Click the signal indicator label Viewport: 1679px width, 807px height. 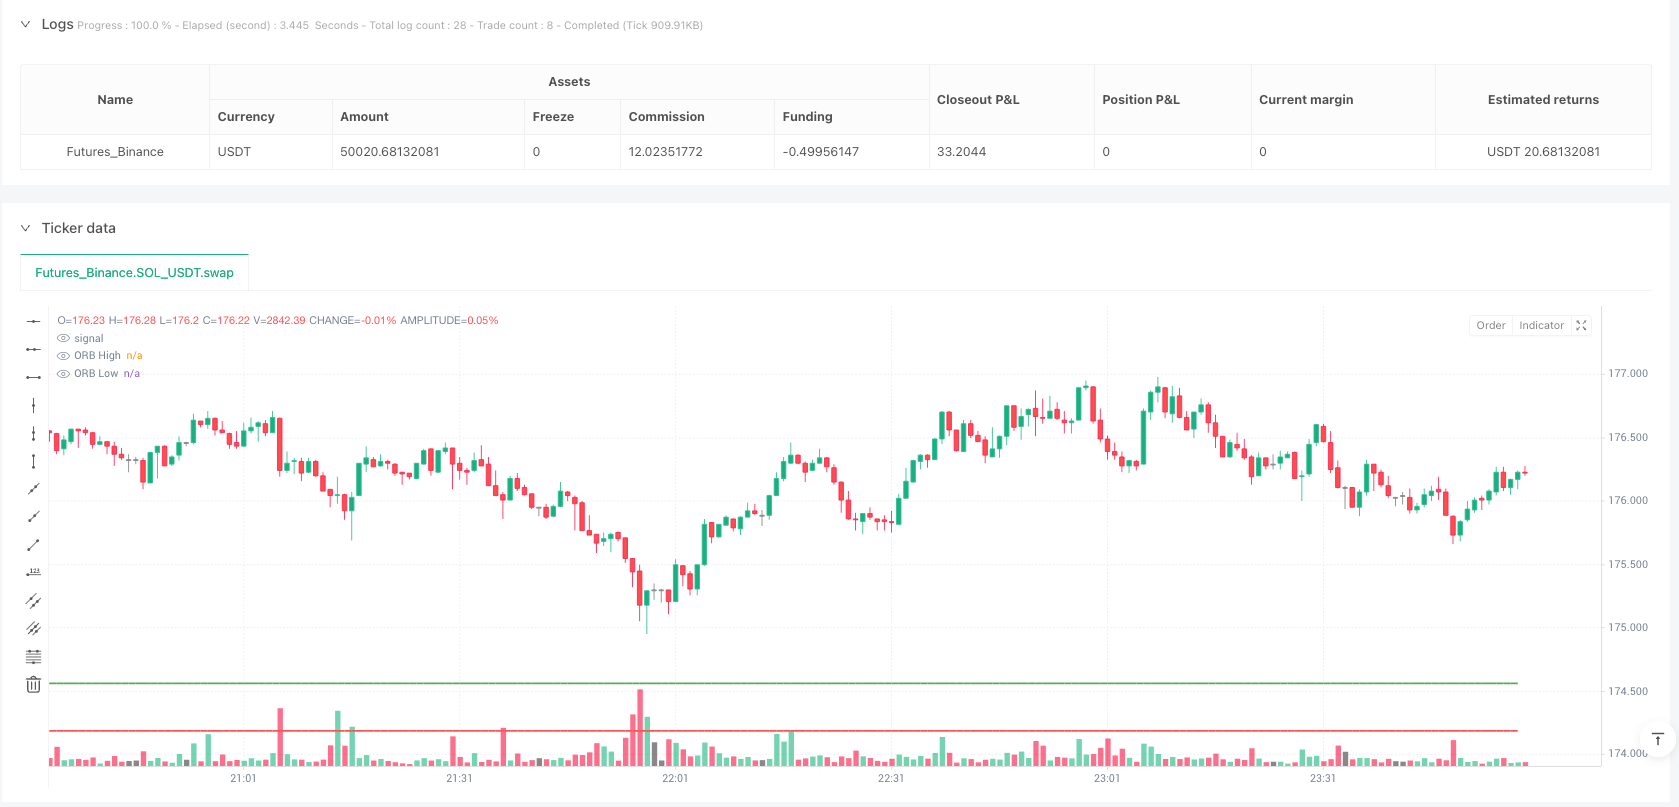click(x=89, y=338)
